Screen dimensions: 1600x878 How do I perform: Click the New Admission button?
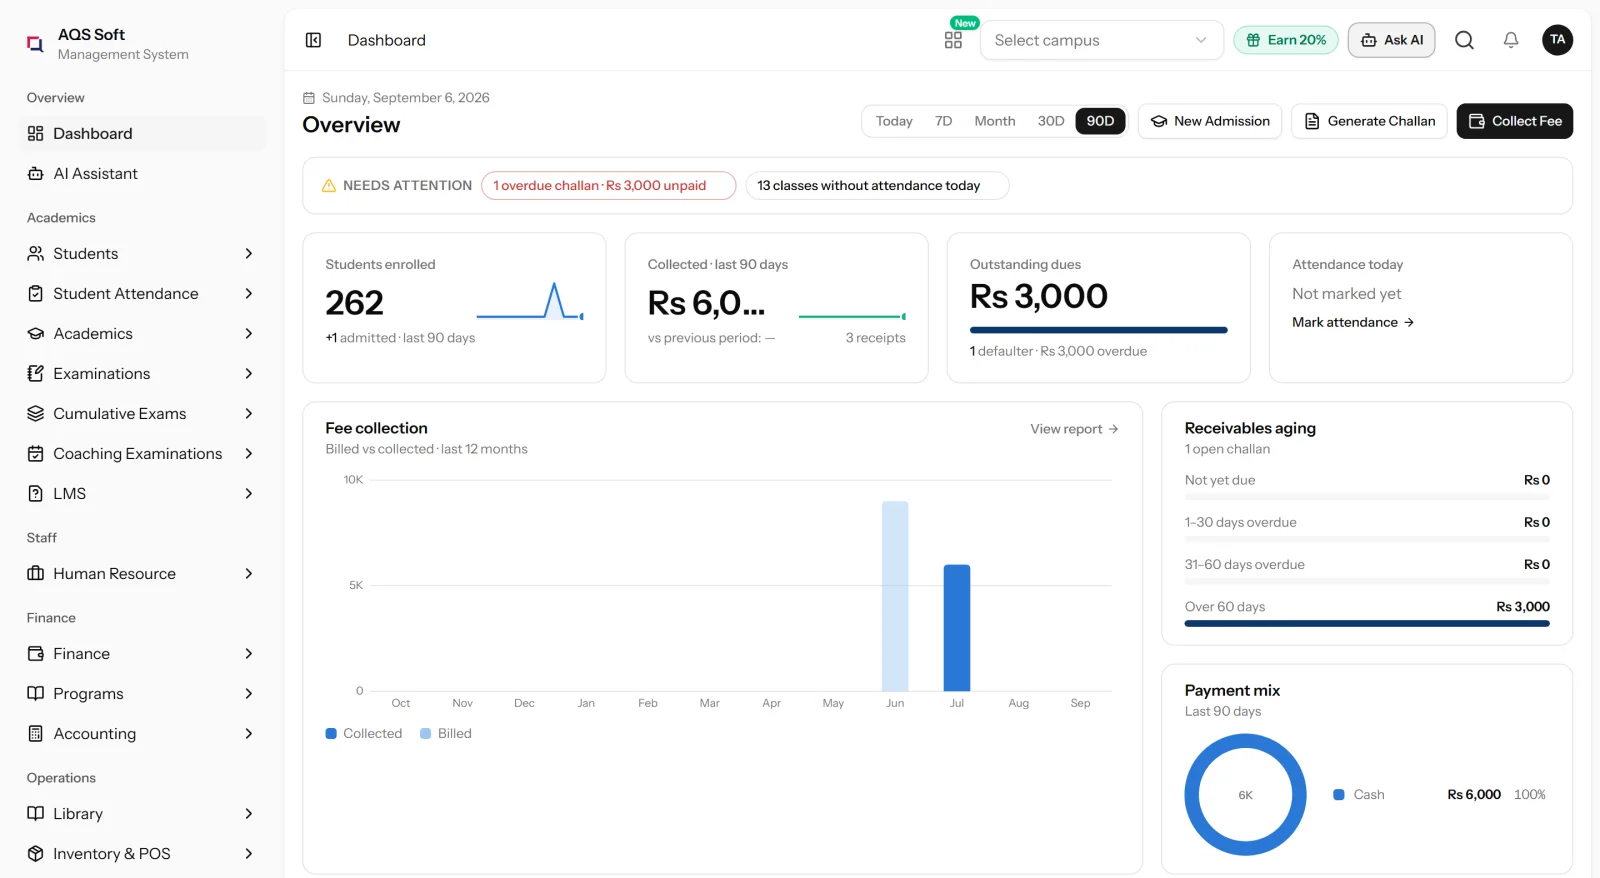coord(1210,121)
